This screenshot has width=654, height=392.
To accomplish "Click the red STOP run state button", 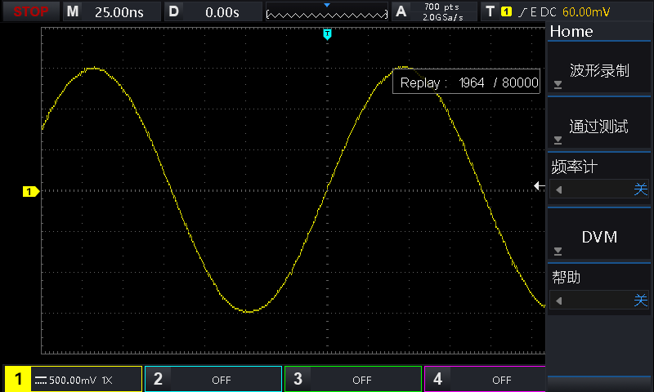I will [31, 12].
